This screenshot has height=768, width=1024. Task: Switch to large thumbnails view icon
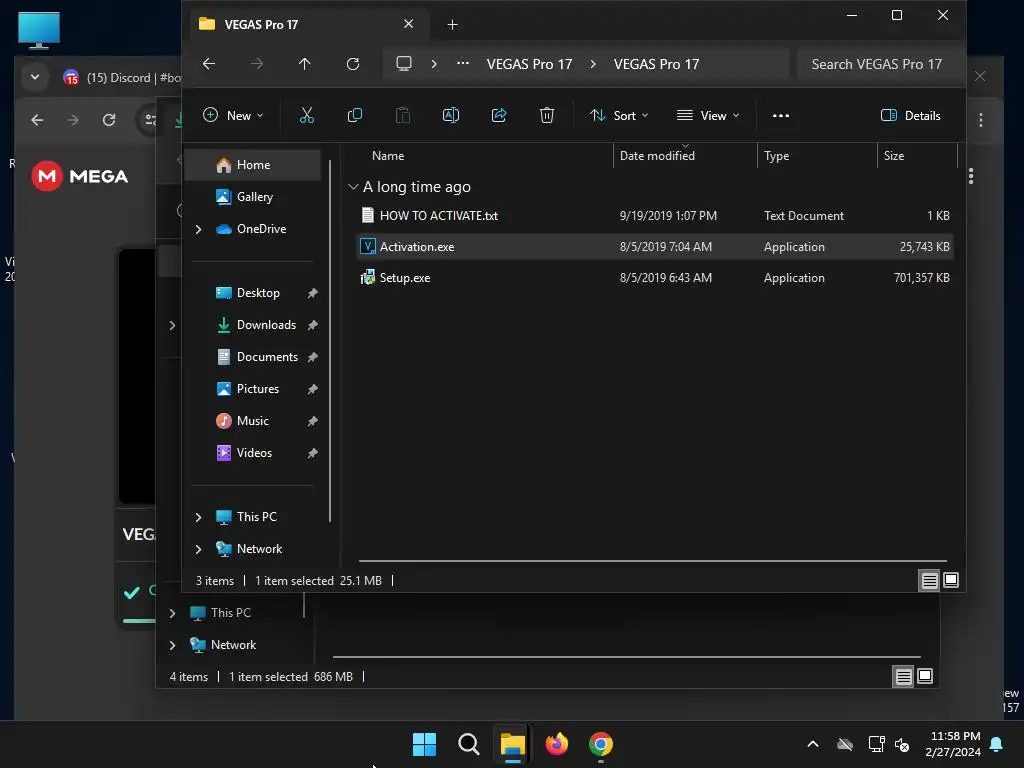(951, 580)
